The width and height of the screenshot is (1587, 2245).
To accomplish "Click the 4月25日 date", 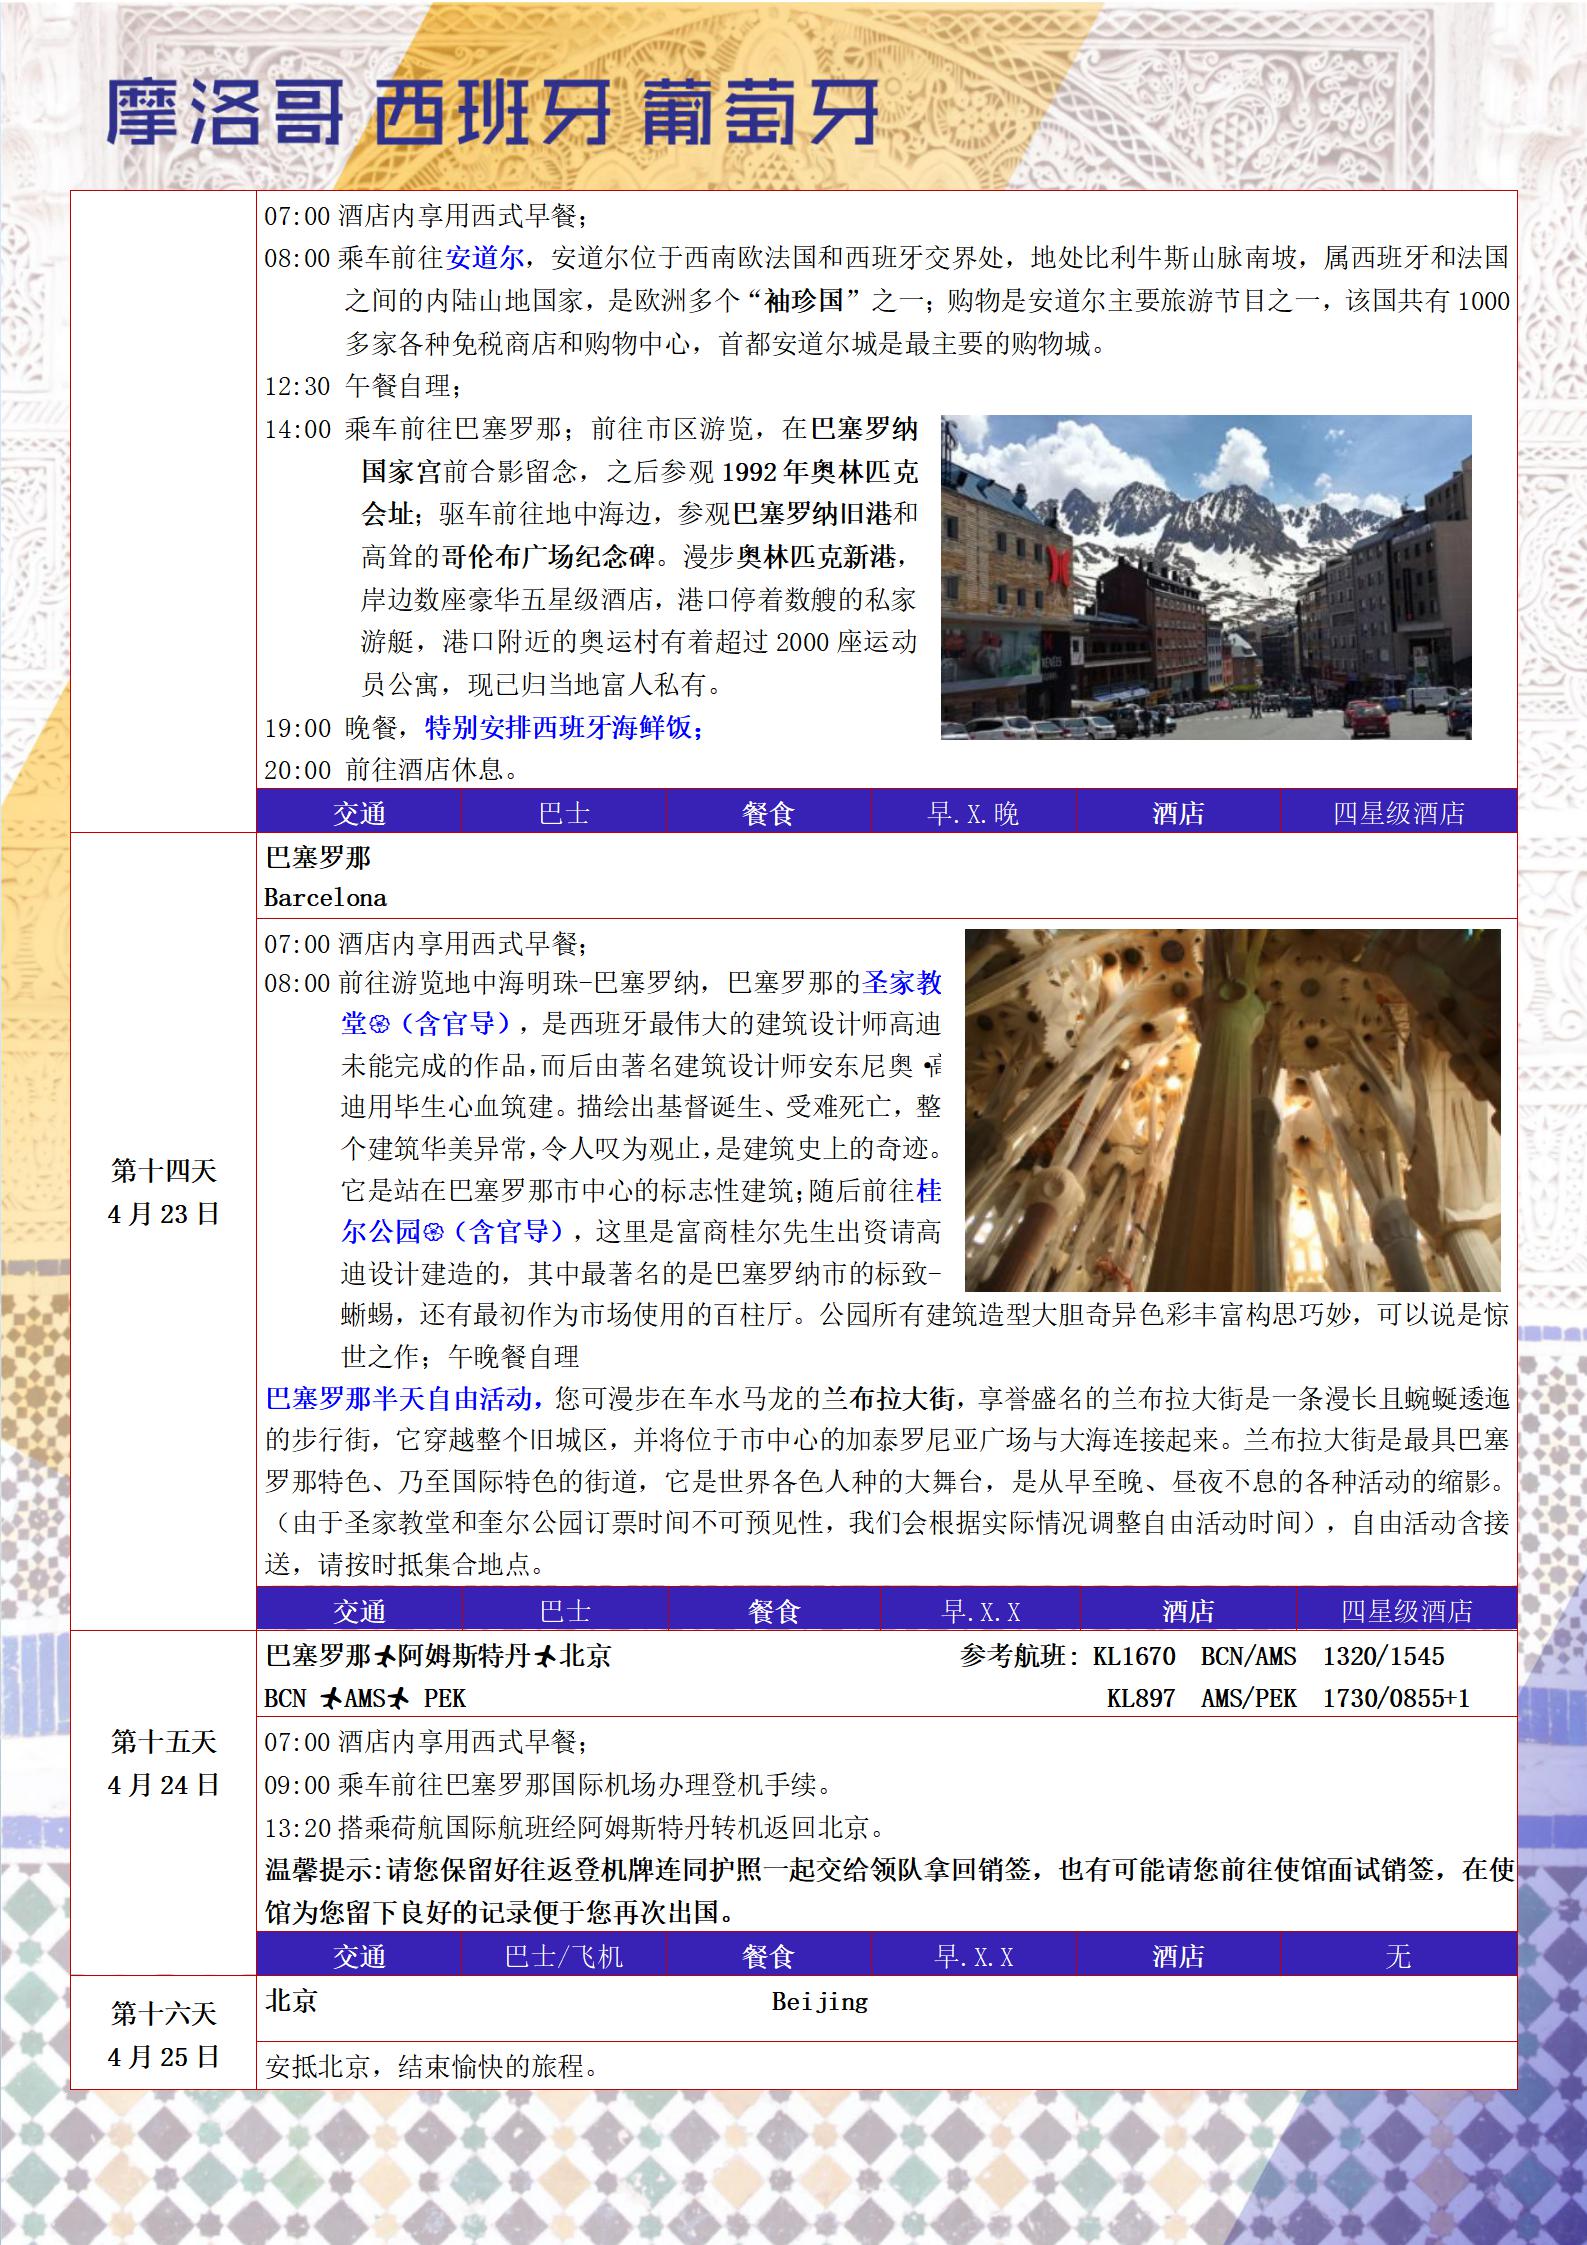I will (163, 2056).
